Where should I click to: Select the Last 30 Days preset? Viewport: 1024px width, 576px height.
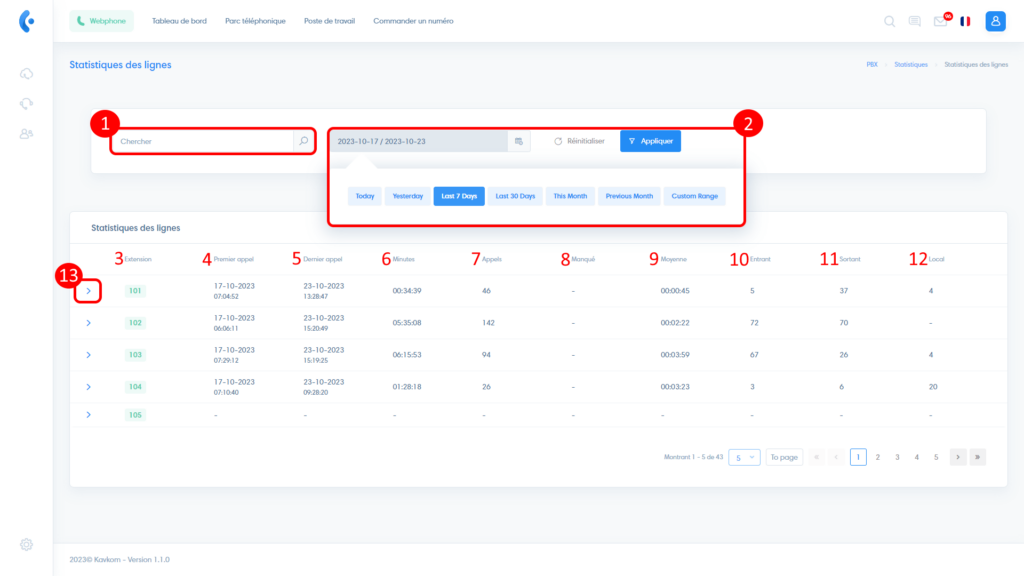tap(515, 196)
